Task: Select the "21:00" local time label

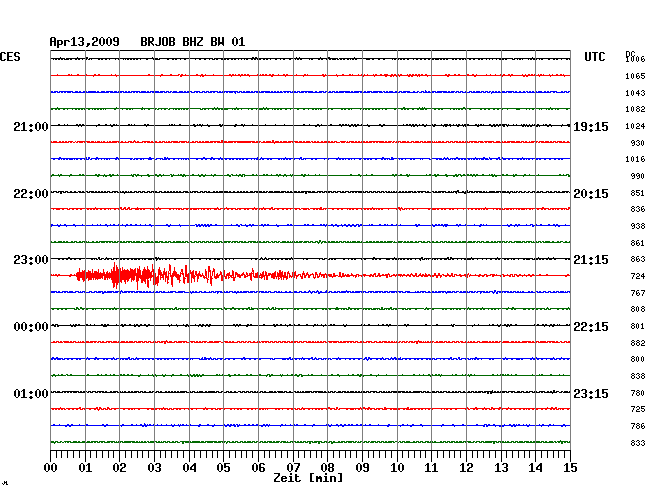Action: click(31, 126)
